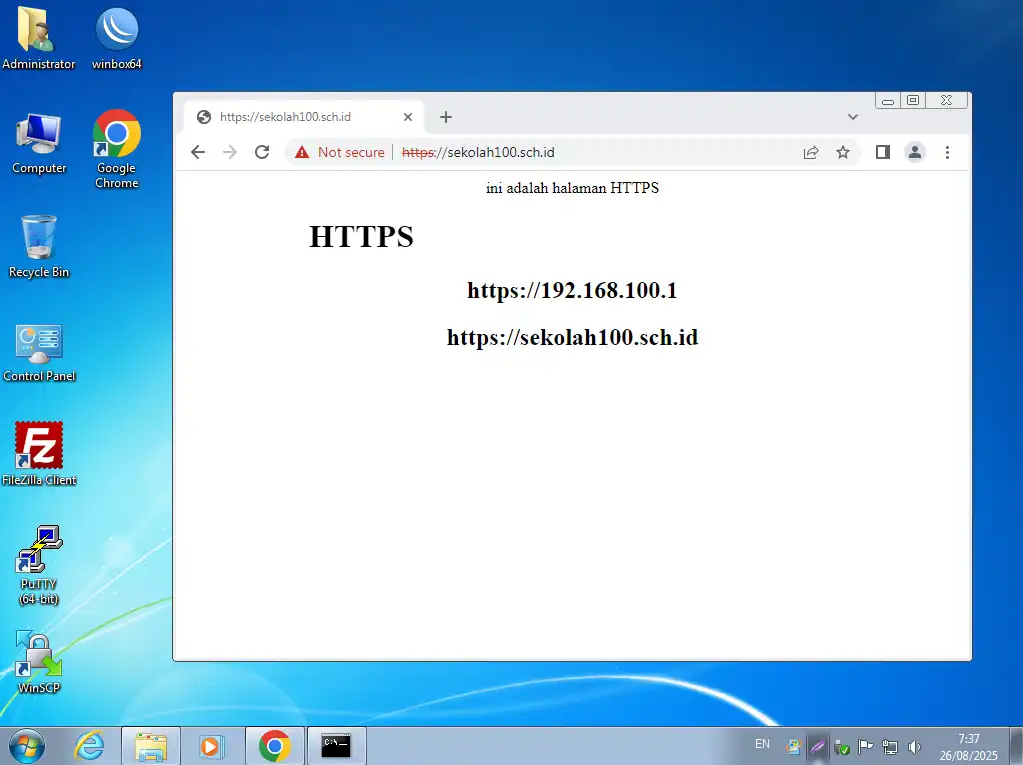The height and width of the screenshot is (765, 1023).
Task: Select the sekolah100.sch.id browser tab
Action: coord(290,117)
